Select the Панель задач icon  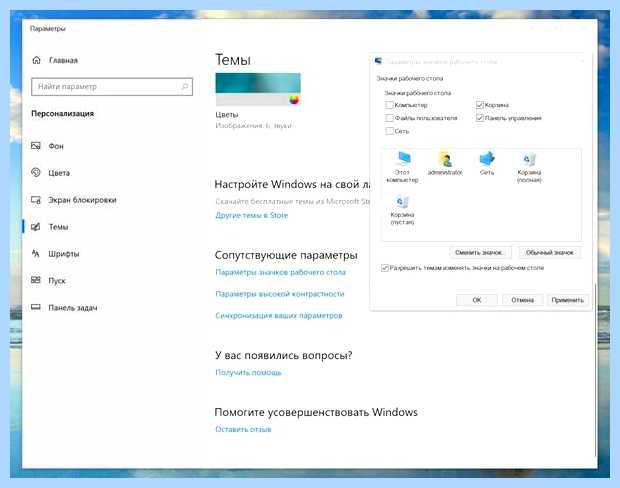pyautogui.click(x=36, y=307)
